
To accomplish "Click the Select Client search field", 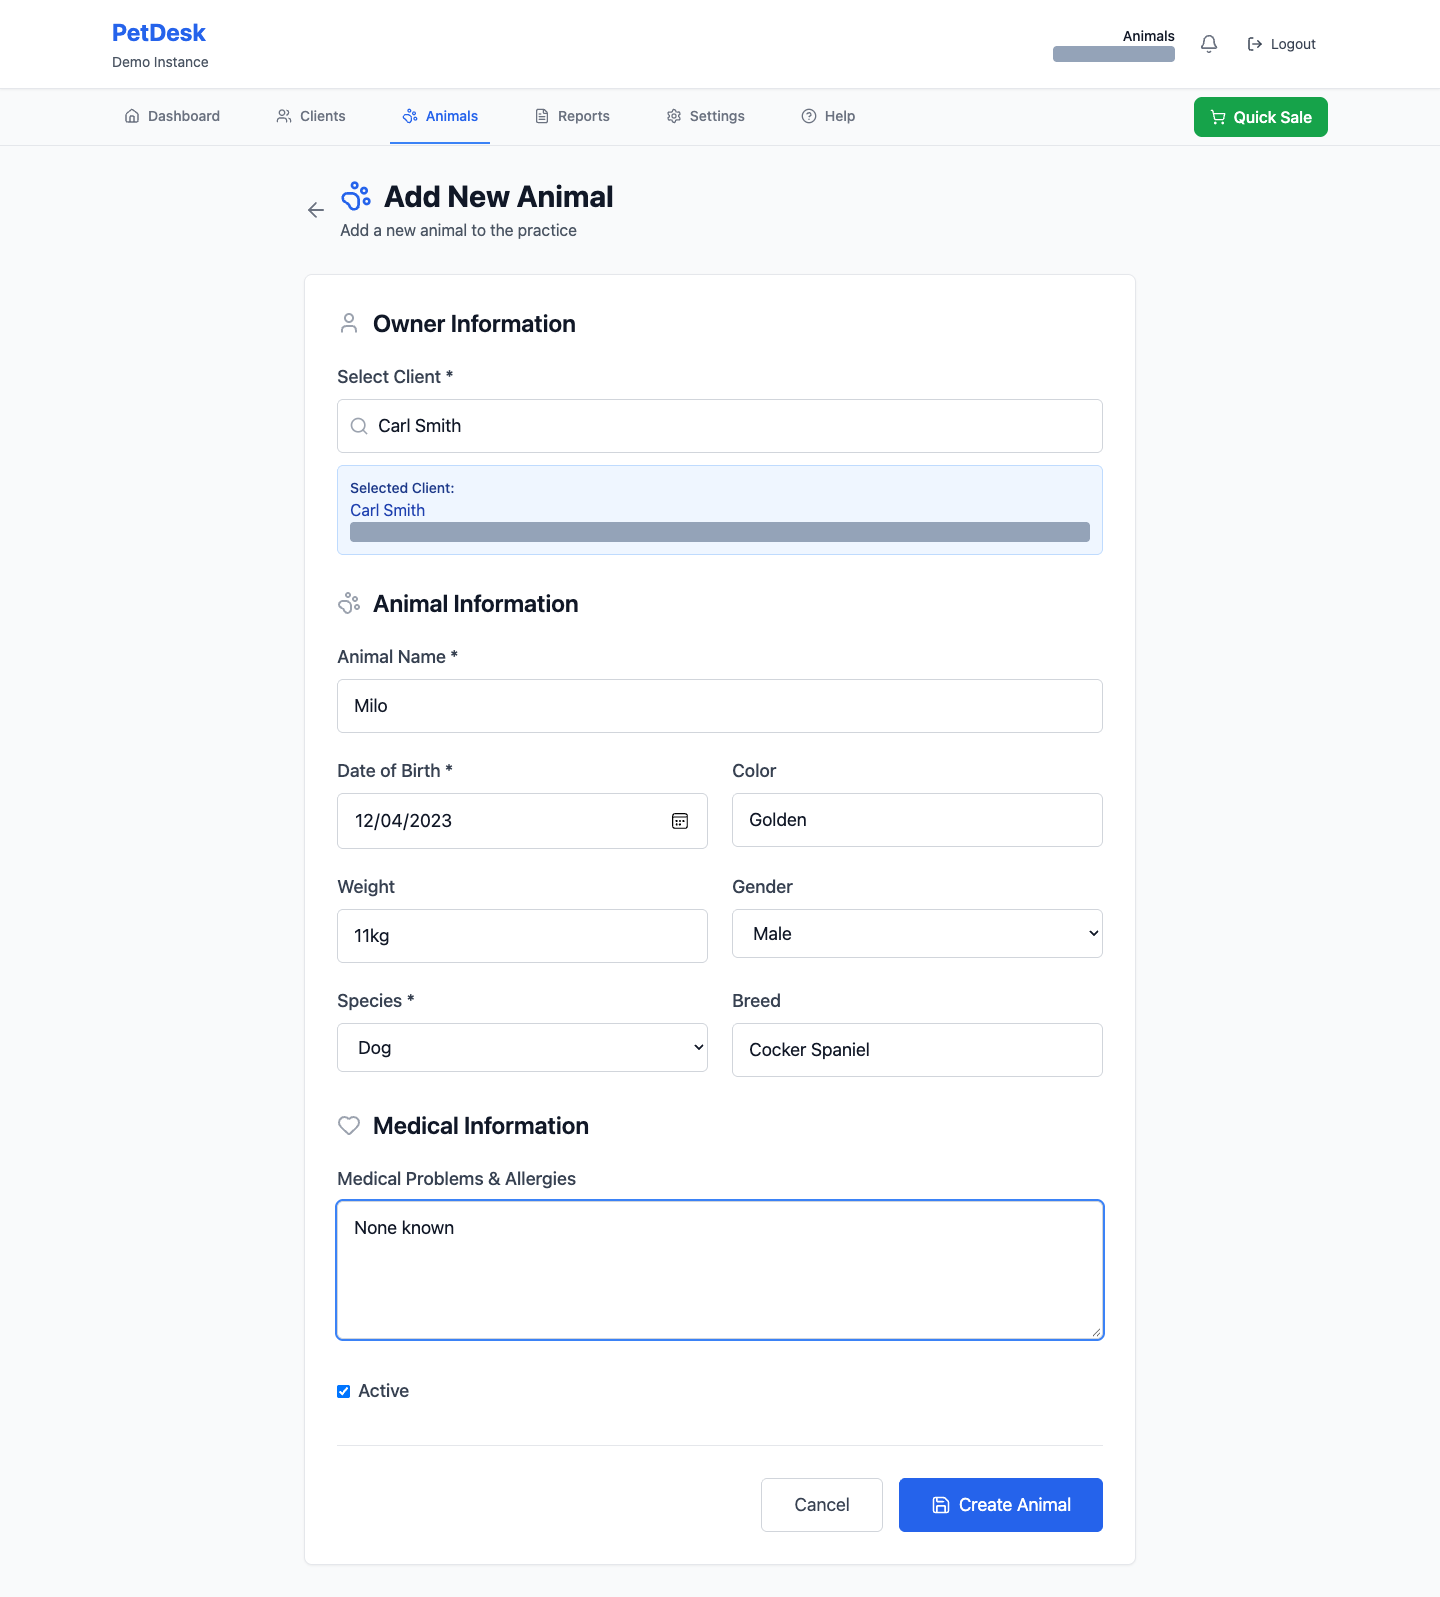I will point(720,426).
